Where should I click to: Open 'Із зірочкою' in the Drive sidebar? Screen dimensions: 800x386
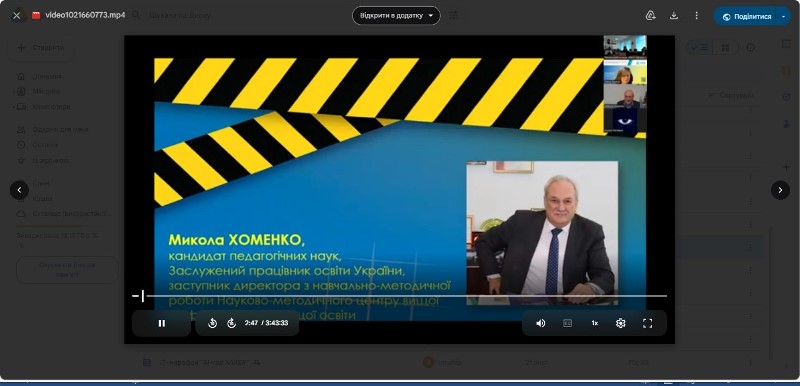43,160
